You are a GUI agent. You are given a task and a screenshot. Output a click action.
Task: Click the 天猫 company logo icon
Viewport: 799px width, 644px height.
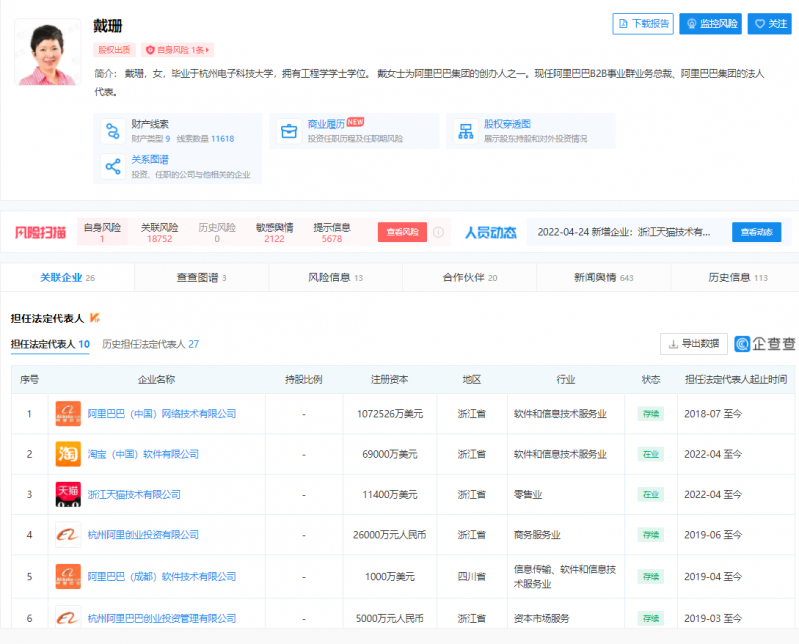click(x=68, y=494)
